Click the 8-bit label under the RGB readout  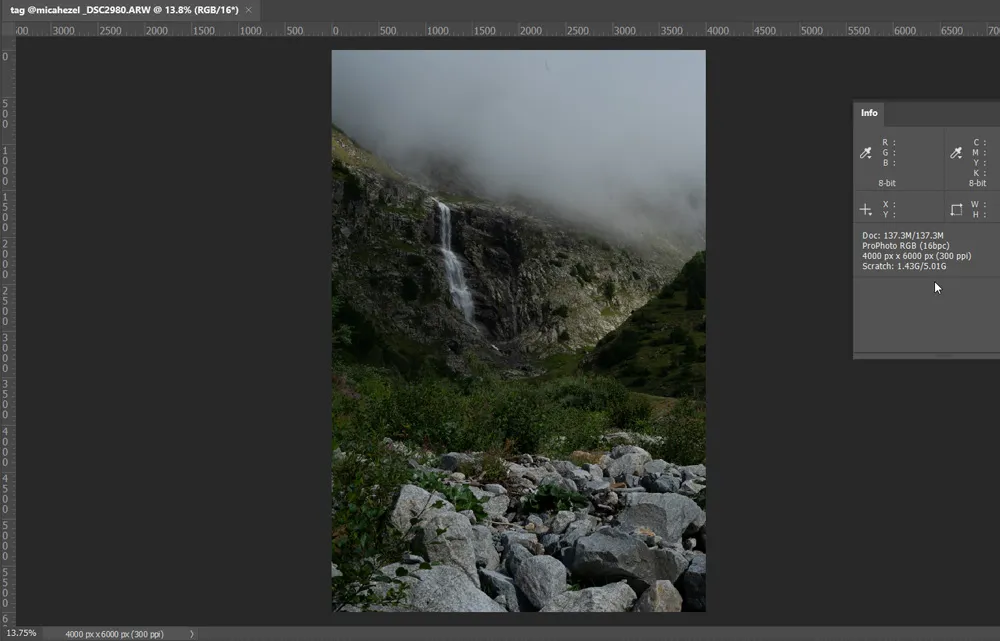point(887,183)
